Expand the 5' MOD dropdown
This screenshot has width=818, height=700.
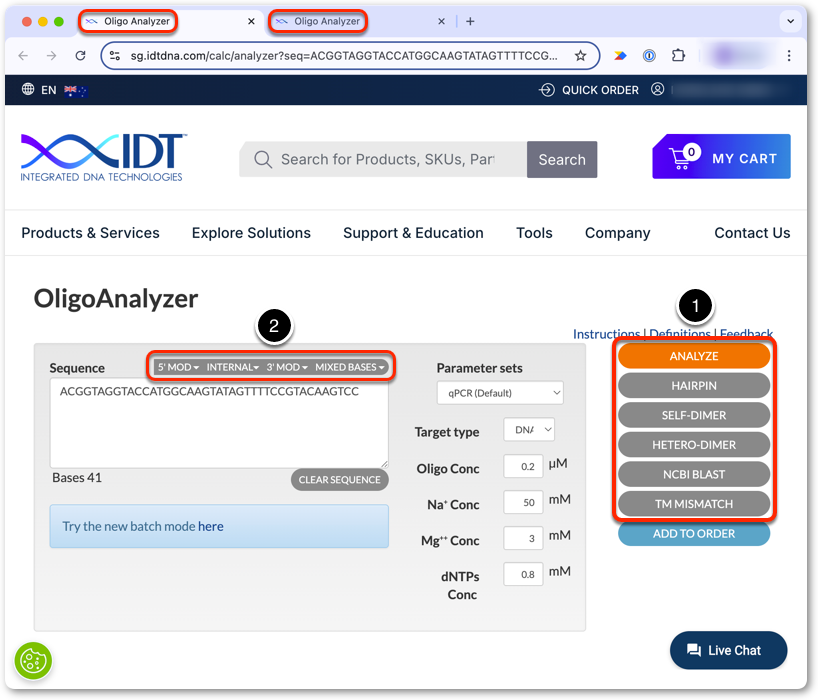178,367
